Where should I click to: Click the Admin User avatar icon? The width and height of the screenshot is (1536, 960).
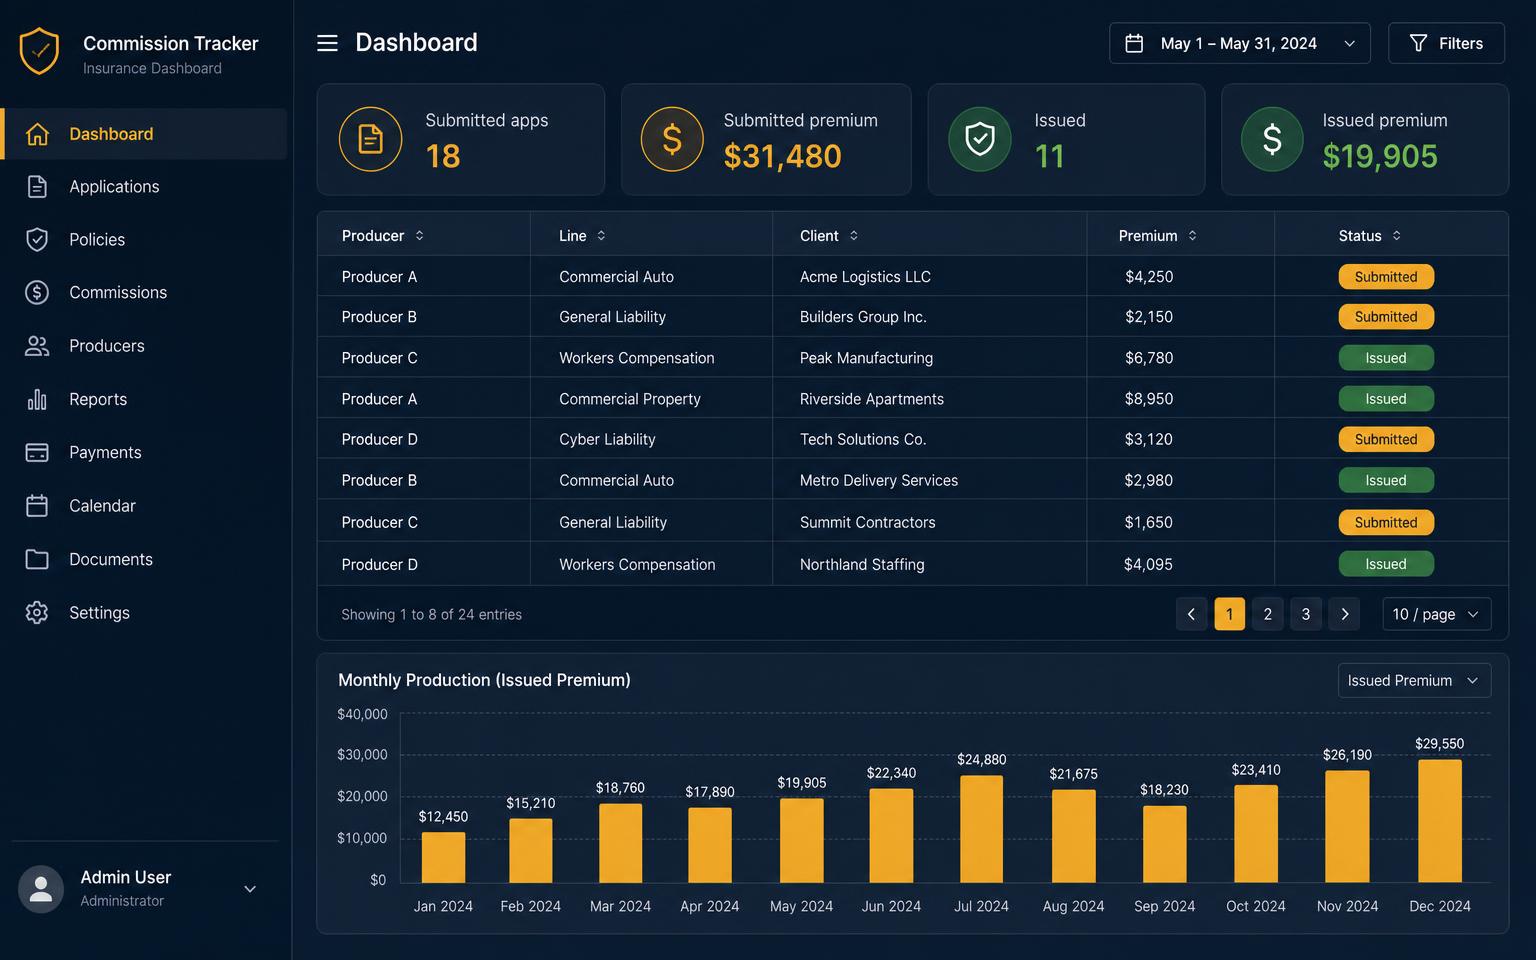pyautogui.click(x=41, y=888)
